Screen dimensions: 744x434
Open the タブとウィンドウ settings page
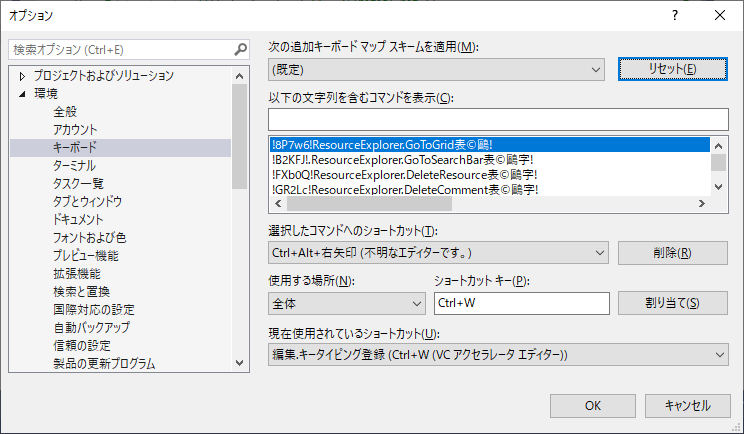(87, 201)
